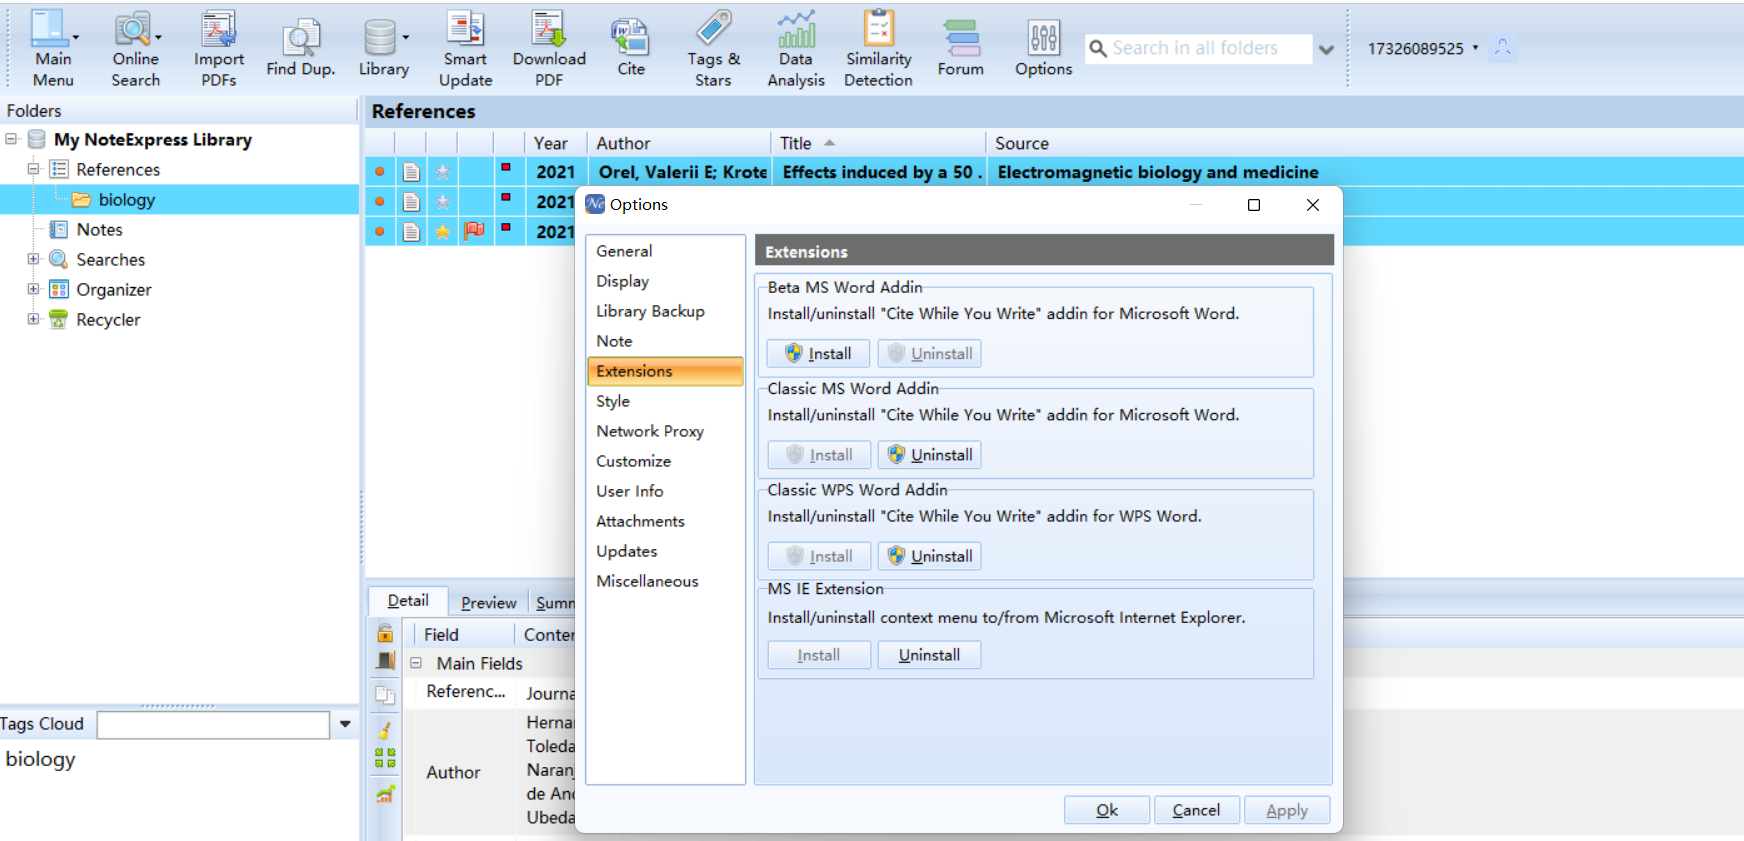
Task: Click in Search in all folders field
Action: point(1198,48)
